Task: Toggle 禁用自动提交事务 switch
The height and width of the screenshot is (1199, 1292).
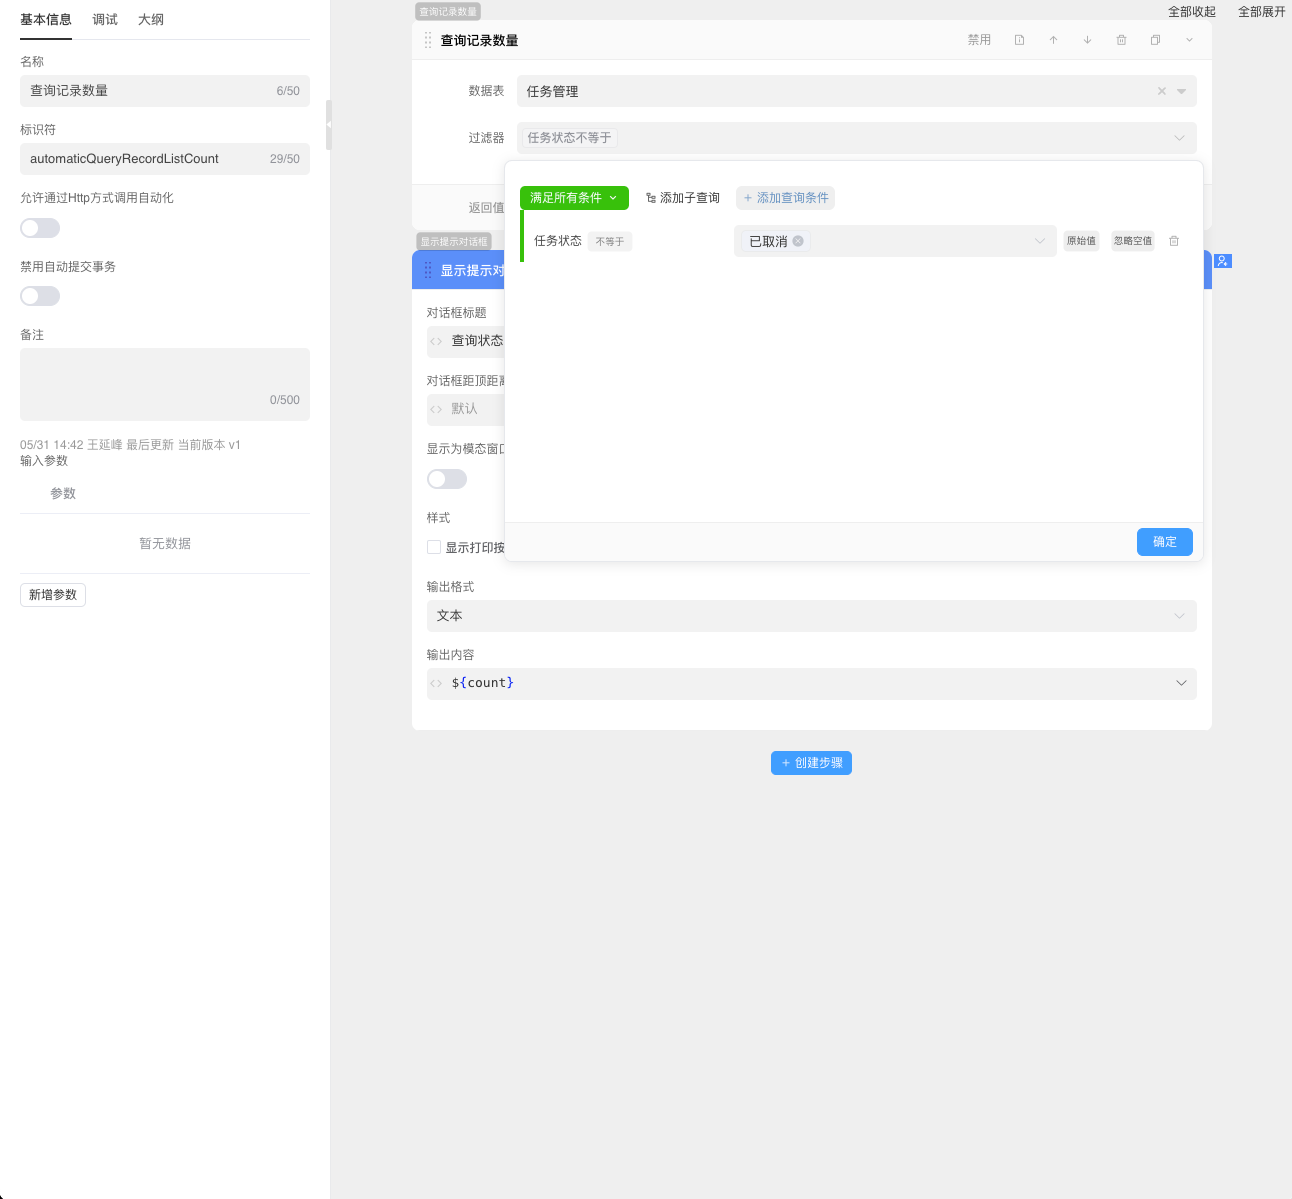Action: (40, 296)
